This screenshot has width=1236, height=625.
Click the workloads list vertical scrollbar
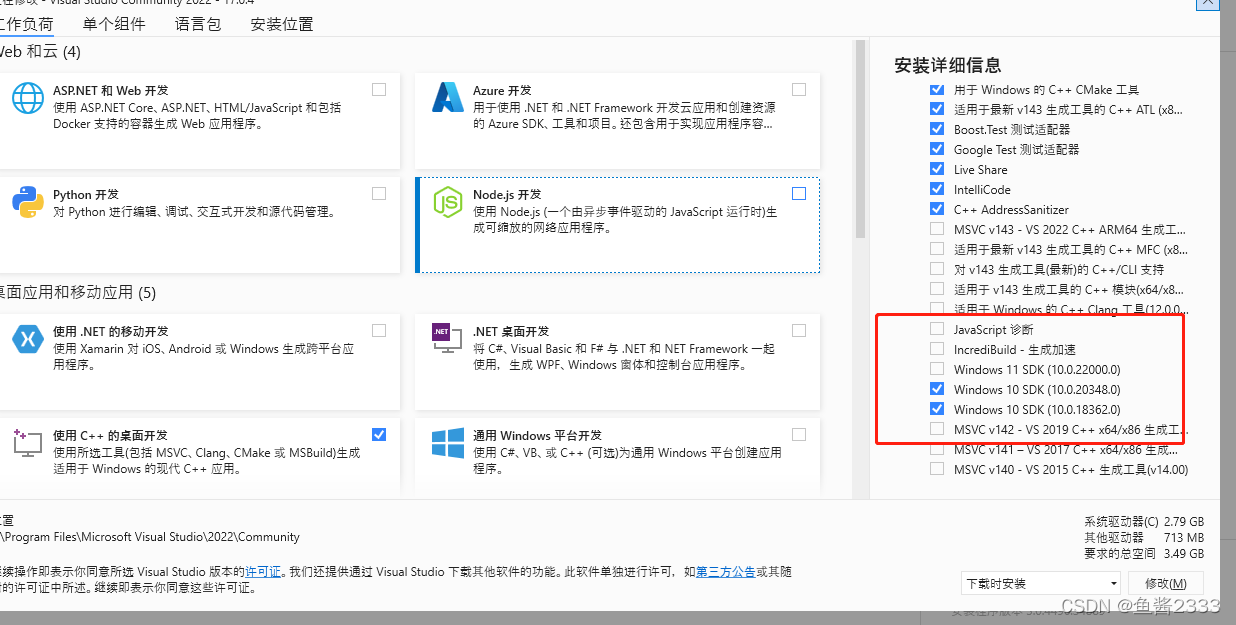[861, 140]
